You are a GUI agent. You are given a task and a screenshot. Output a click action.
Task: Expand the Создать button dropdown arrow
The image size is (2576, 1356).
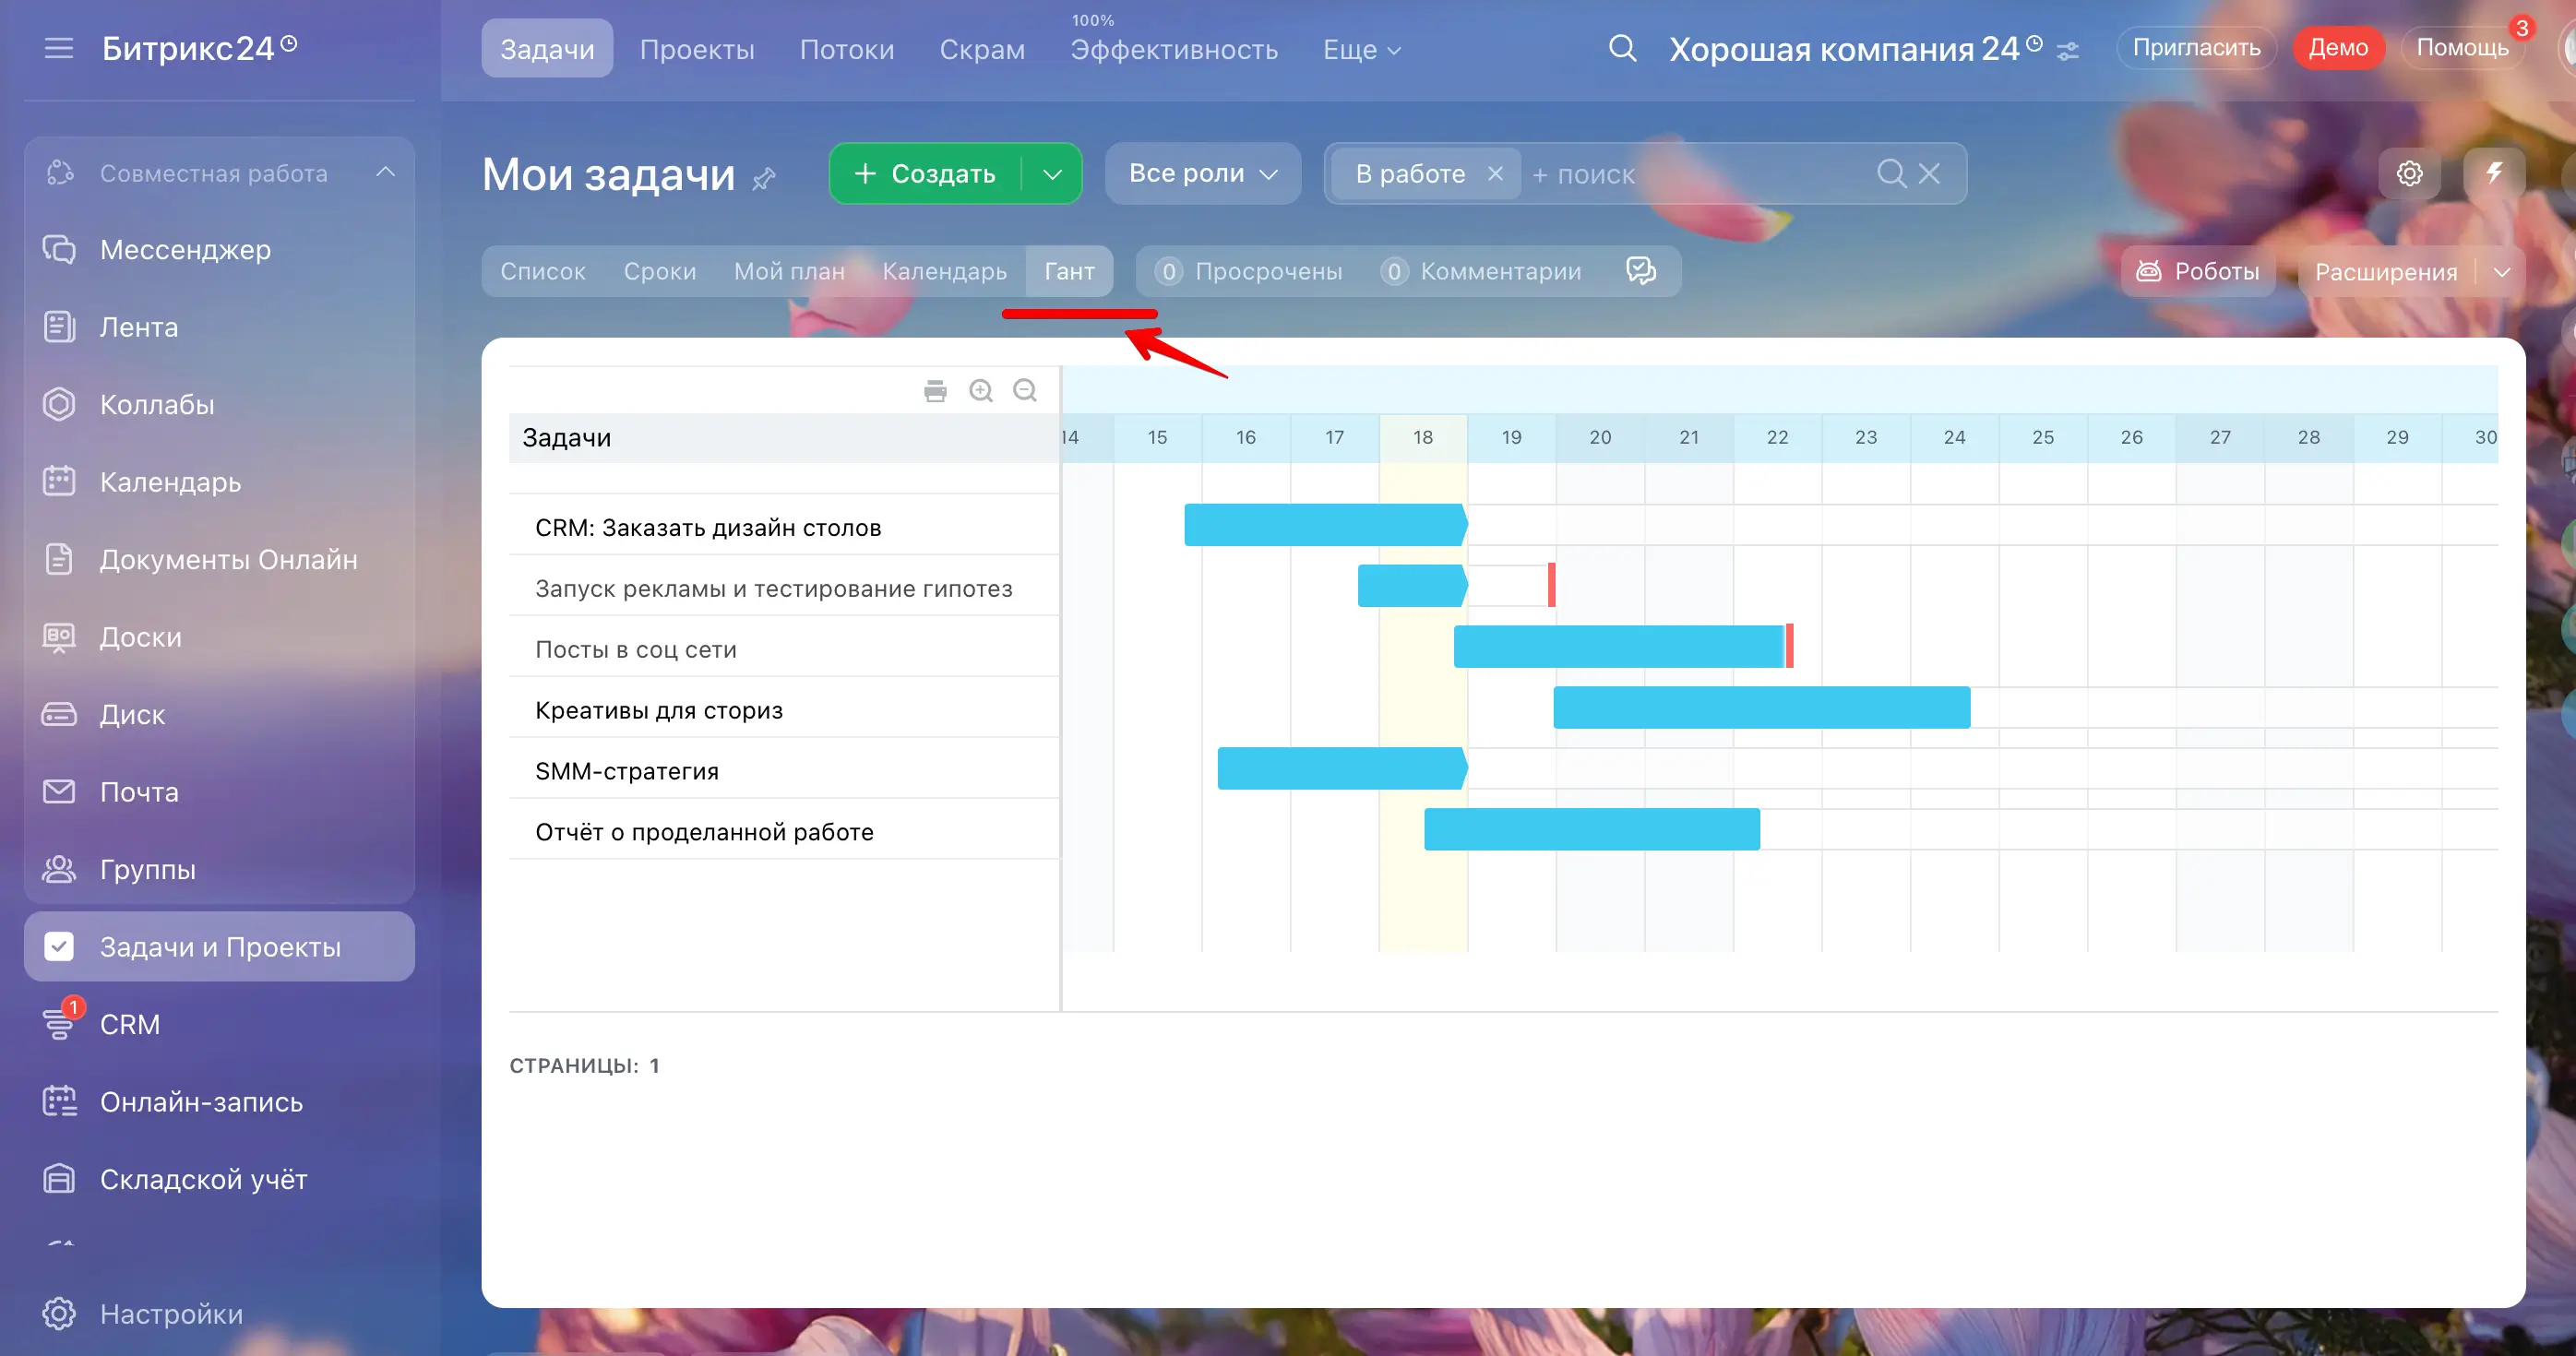point(1052,174)
